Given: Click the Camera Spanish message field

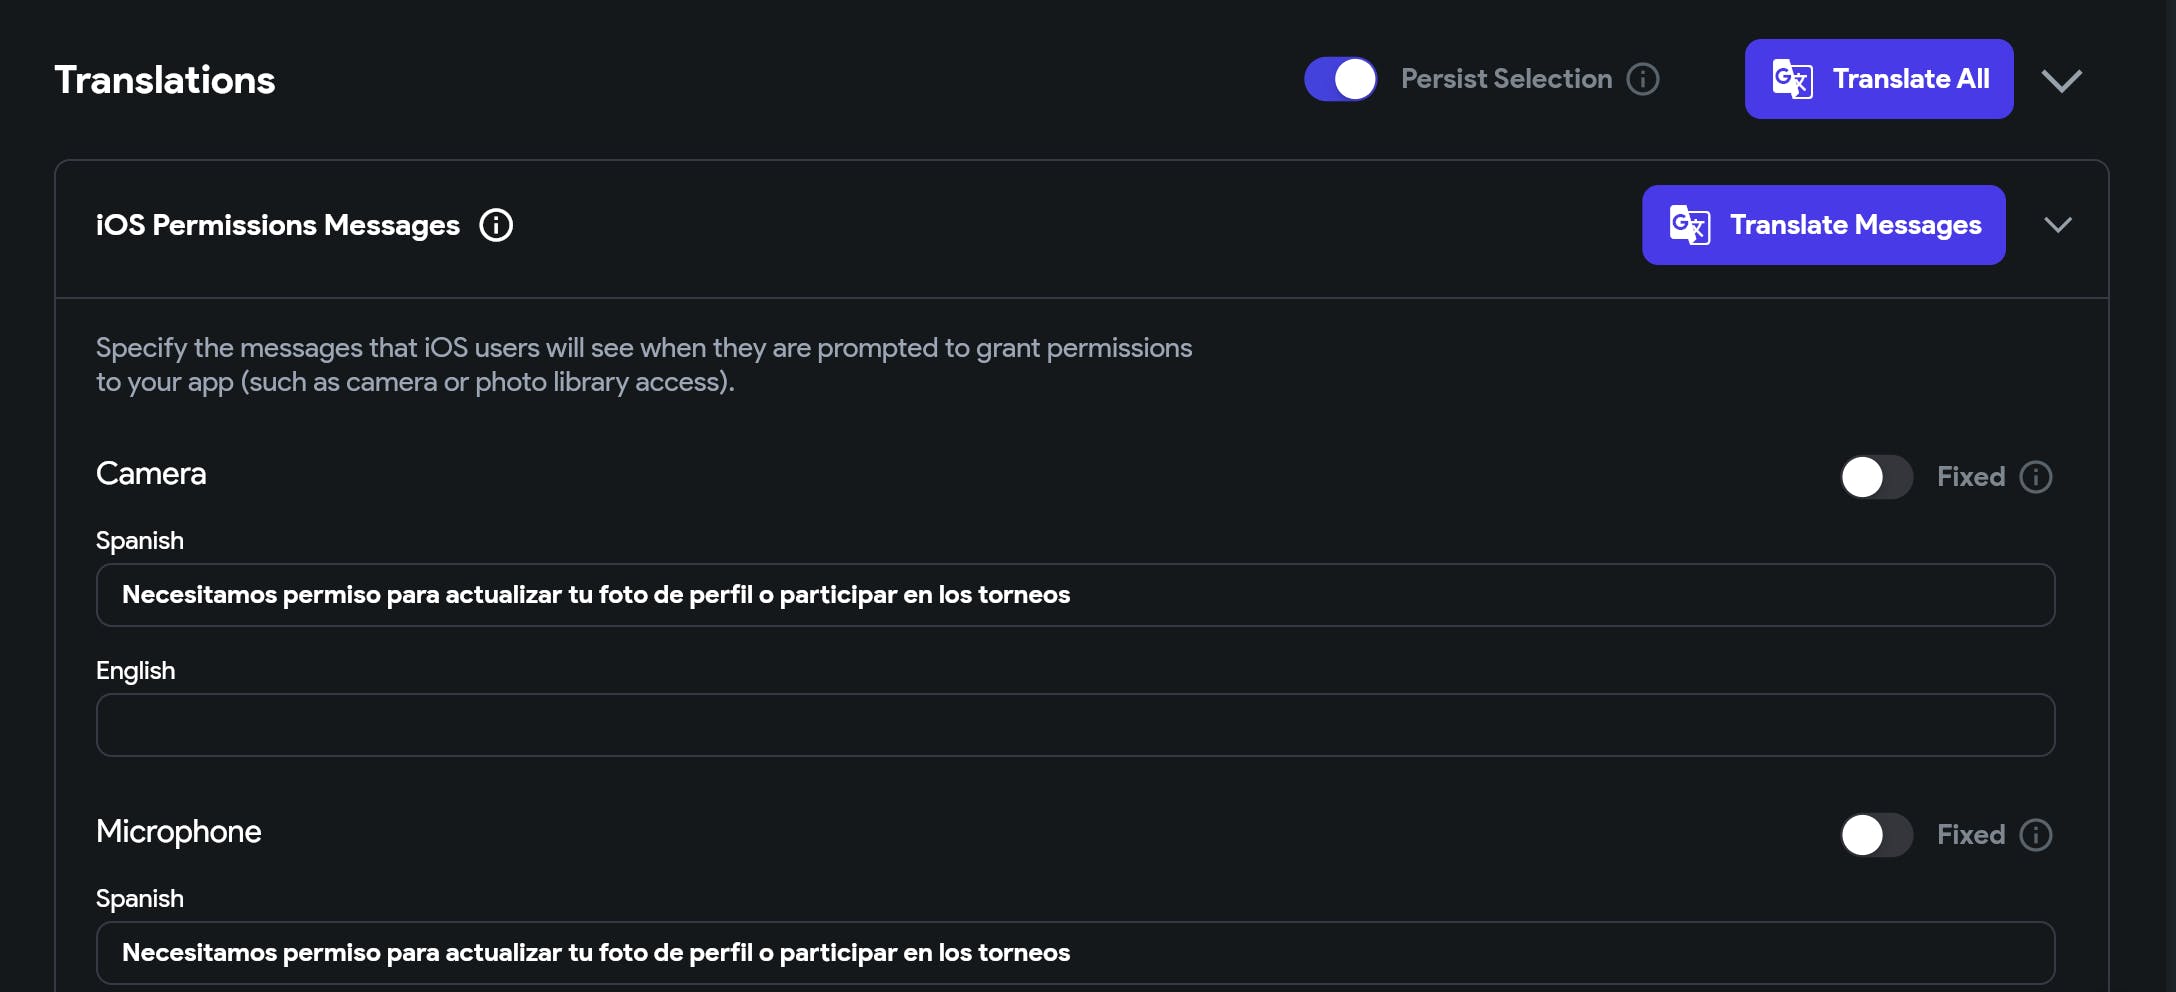Looking at the screenshot, I should coord(1075,595).
